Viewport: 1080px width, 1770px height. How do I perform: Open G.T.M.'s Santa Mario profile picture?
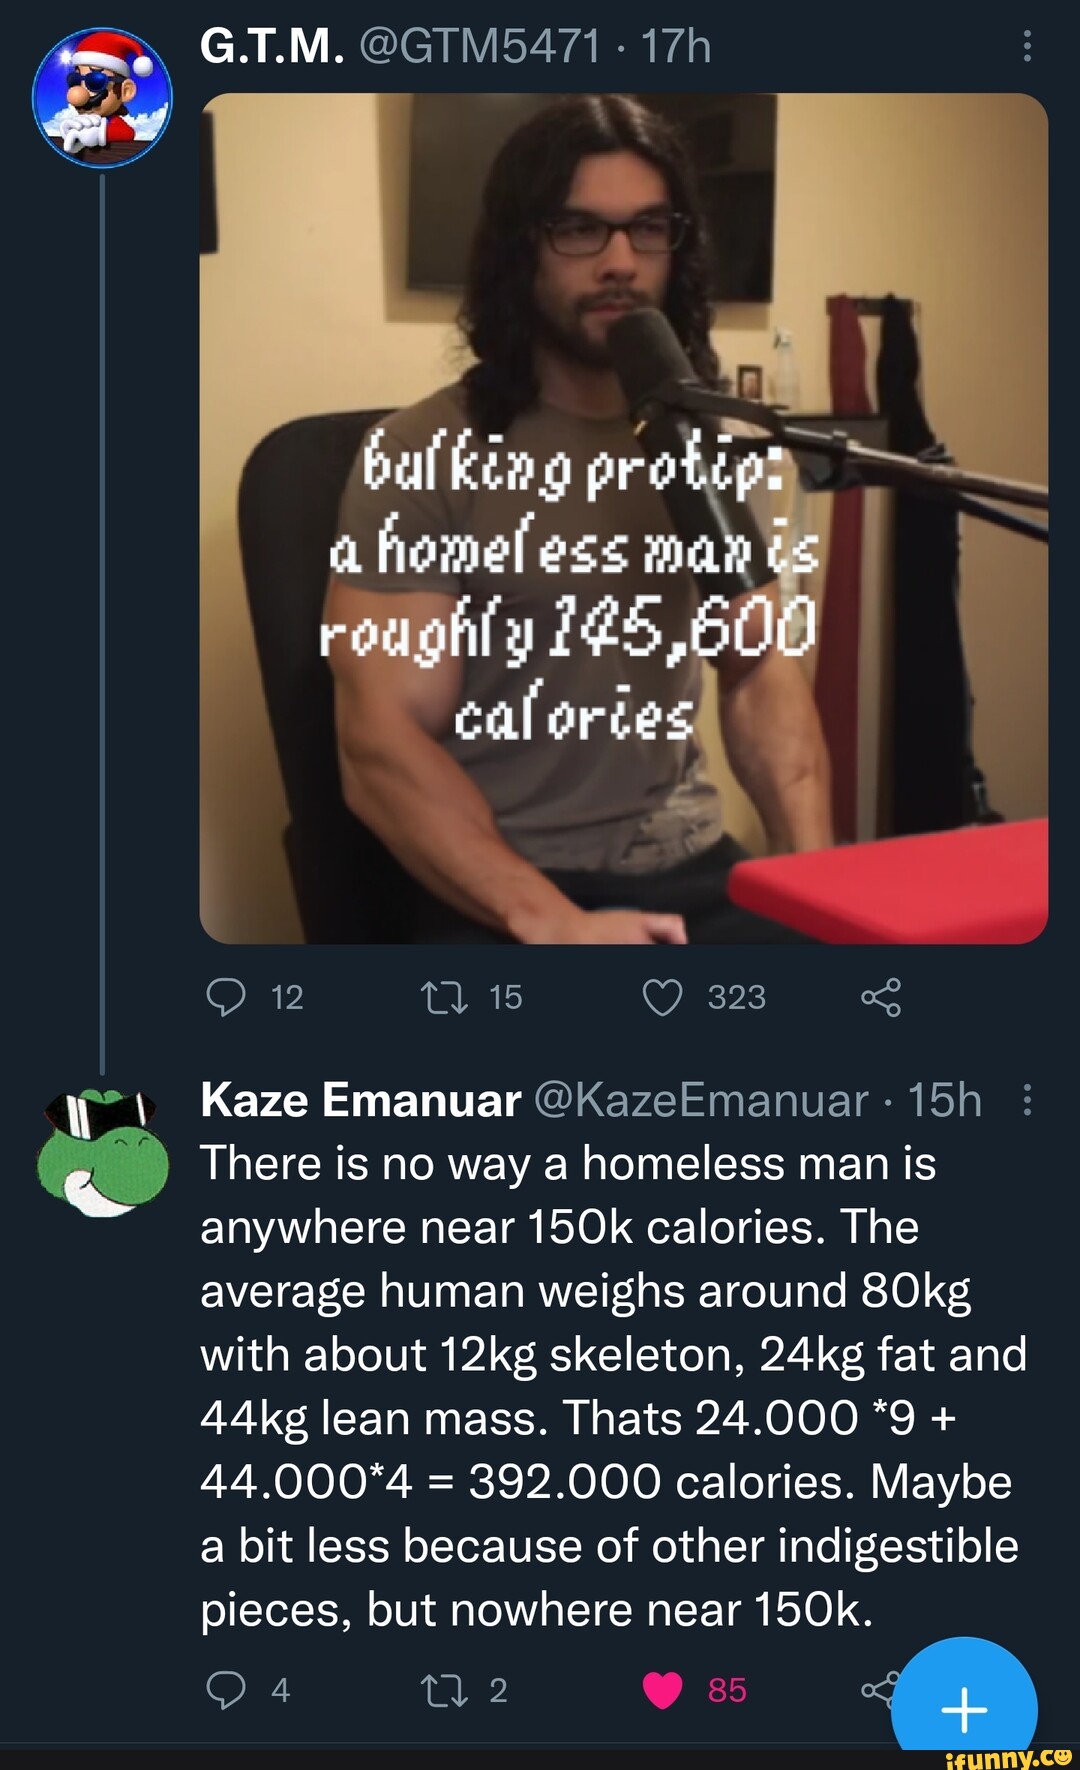click(x=102, y=97)
